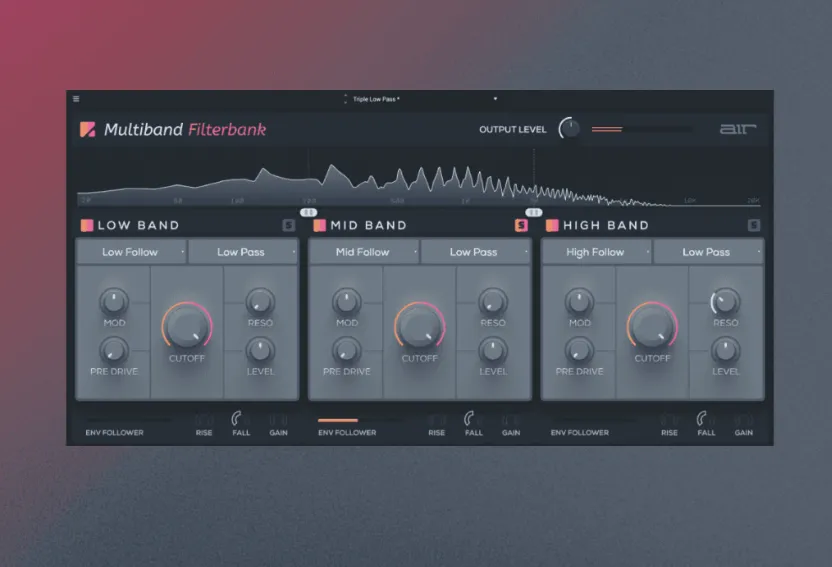Adjust the Output Level knob
Viewport: 832px width, 567px height.
pos(570,128)
